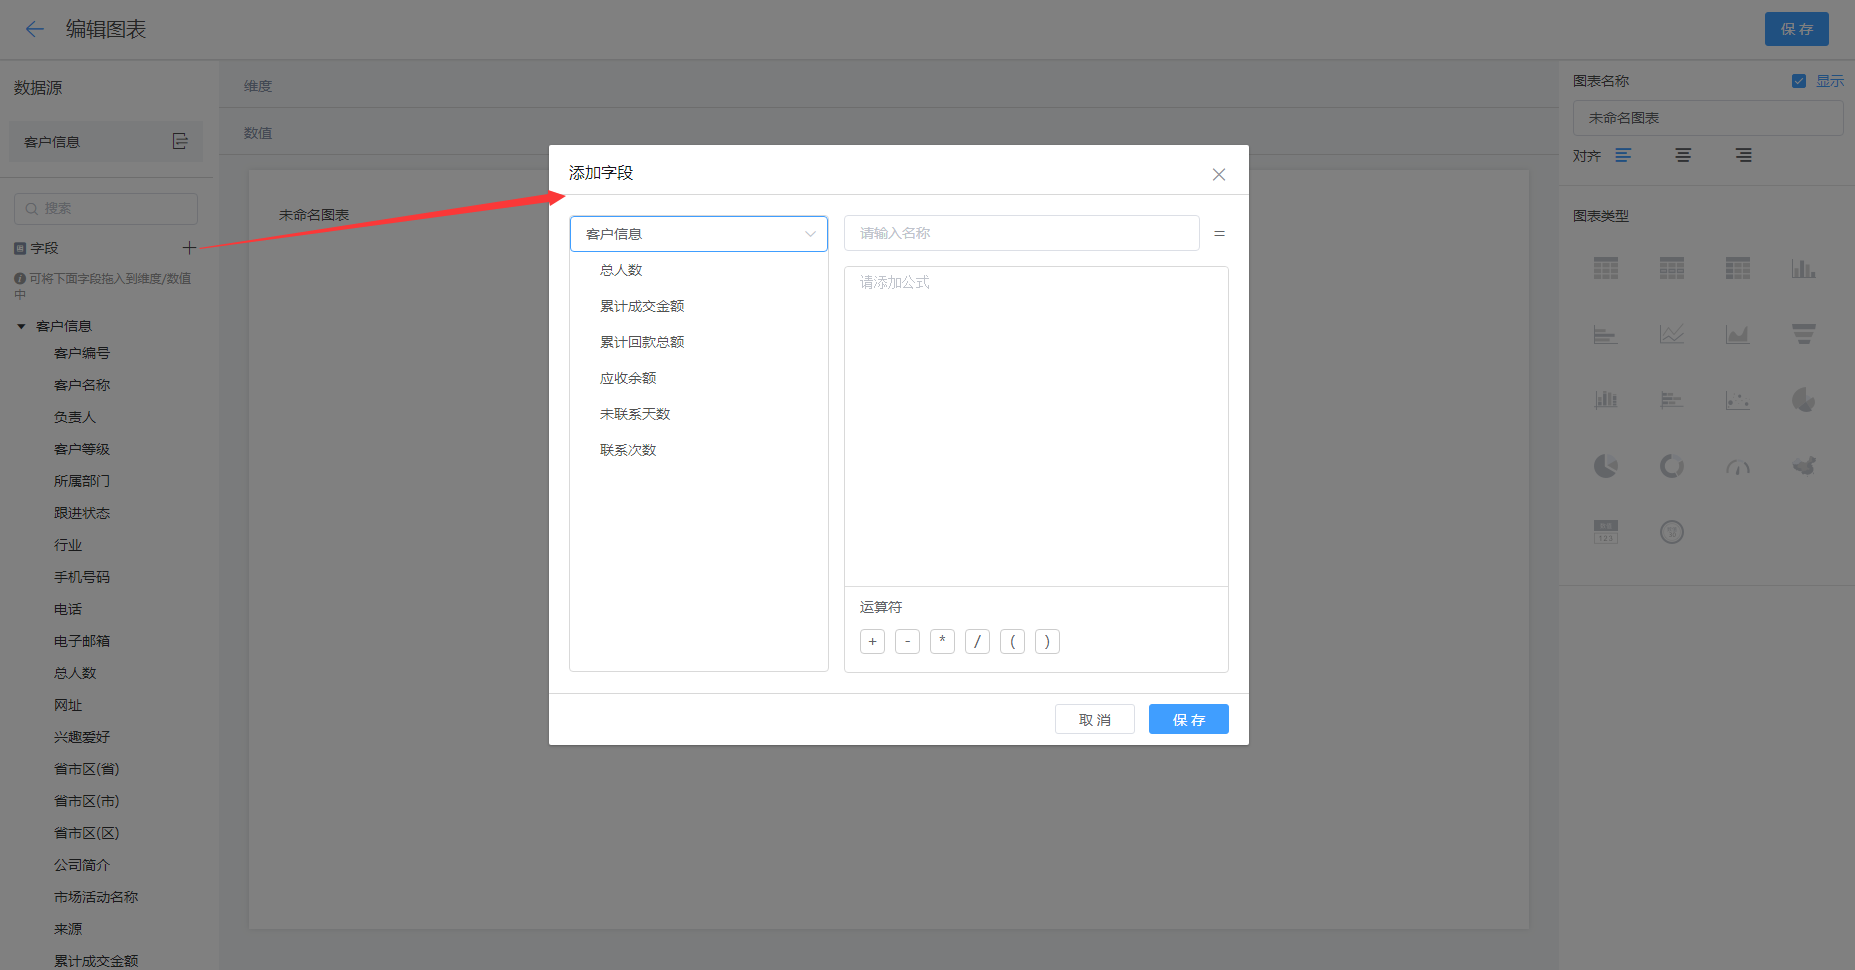Insert the divide operator

(977, 641)
